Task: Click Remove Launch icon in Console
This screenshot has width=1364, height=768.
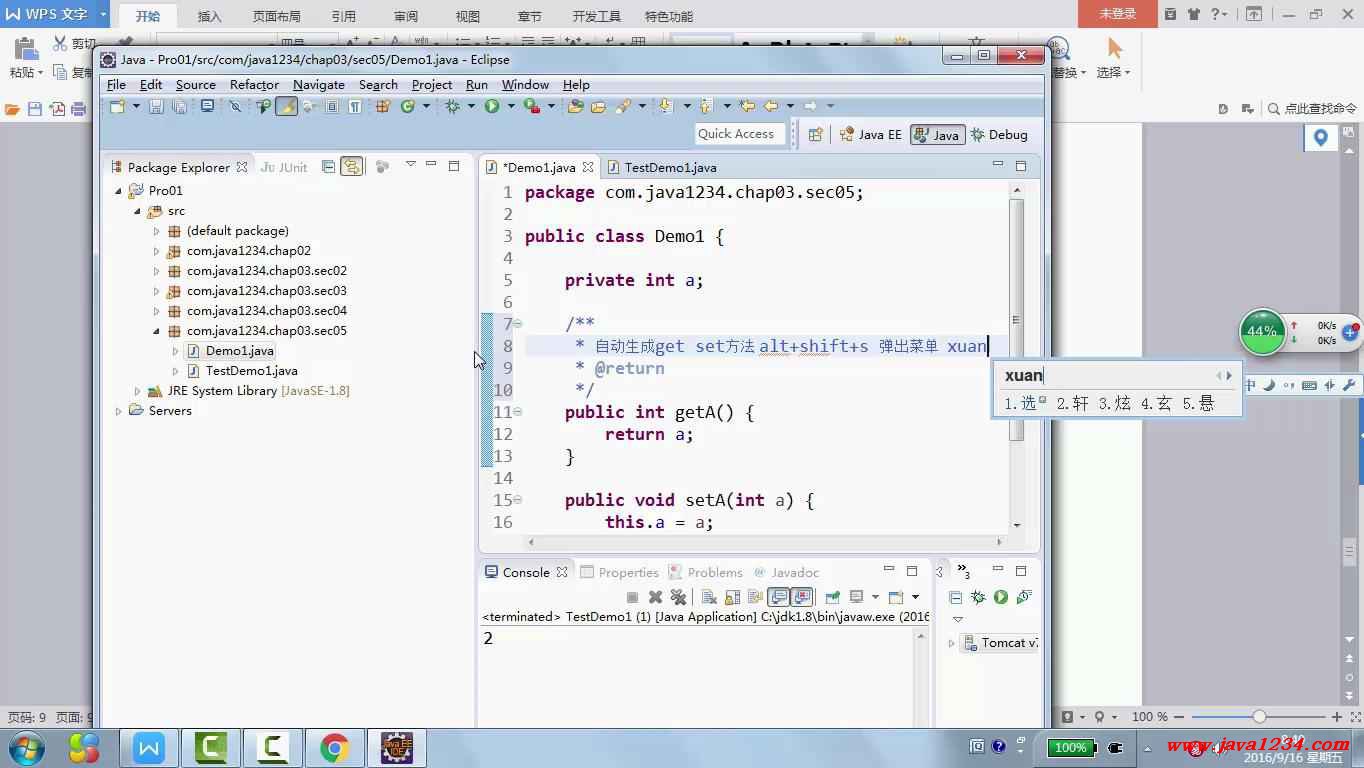Action: [655, 597]
